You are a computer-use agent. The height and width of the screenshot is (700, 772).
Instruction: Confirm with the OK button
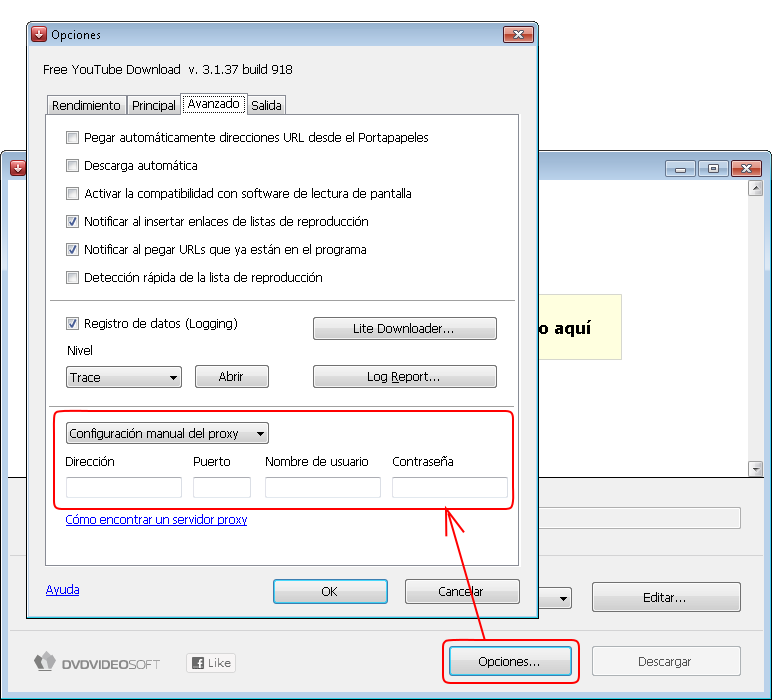[330, 591]
